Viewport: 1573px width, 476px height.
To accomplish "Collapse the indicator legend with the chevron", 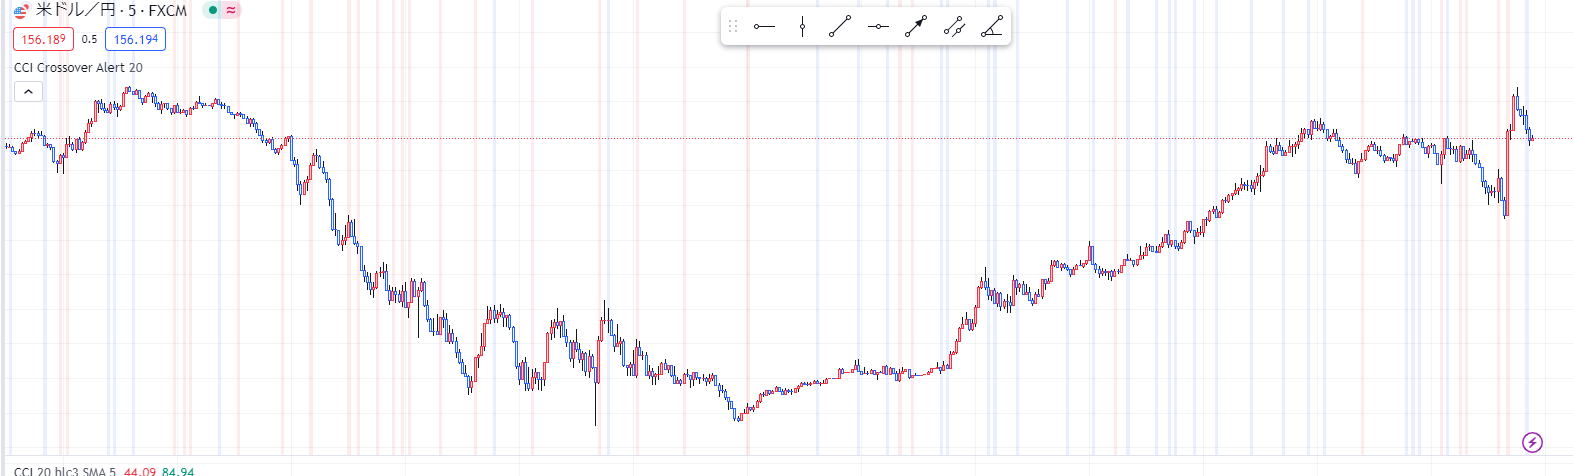I will click(28, 92).
